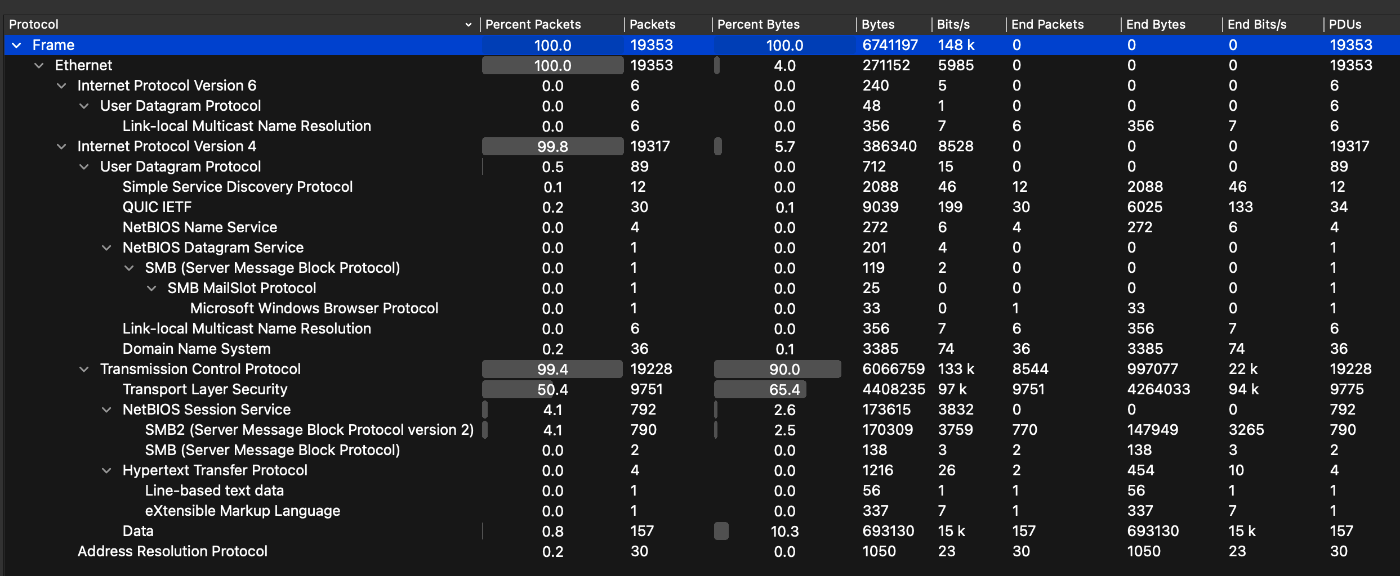Select Hypertext Transfer Protocol row
This screenshot has height=576, width=1400.
(x=700, y=470)
